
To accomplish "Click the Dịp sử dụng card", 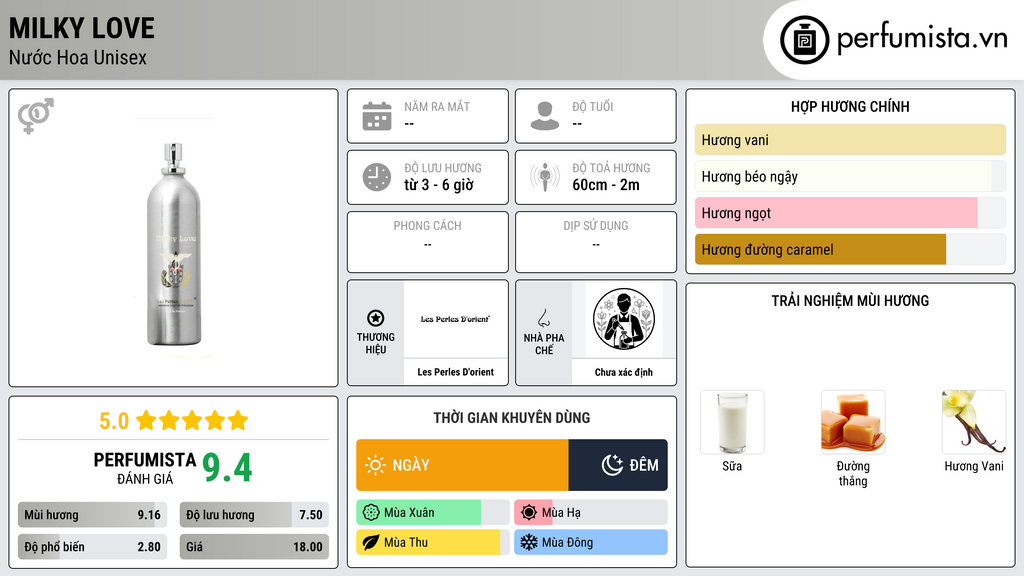I will point(596,242).
